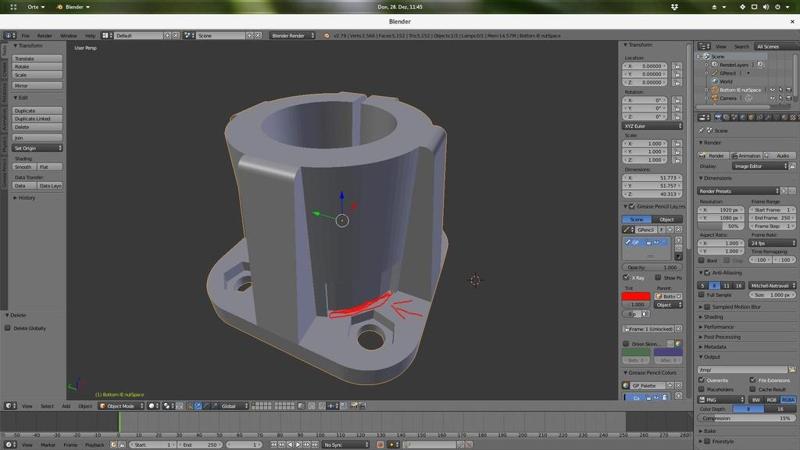Click the Duplicate Linked button
800x450 pixels.
[39, 119]
